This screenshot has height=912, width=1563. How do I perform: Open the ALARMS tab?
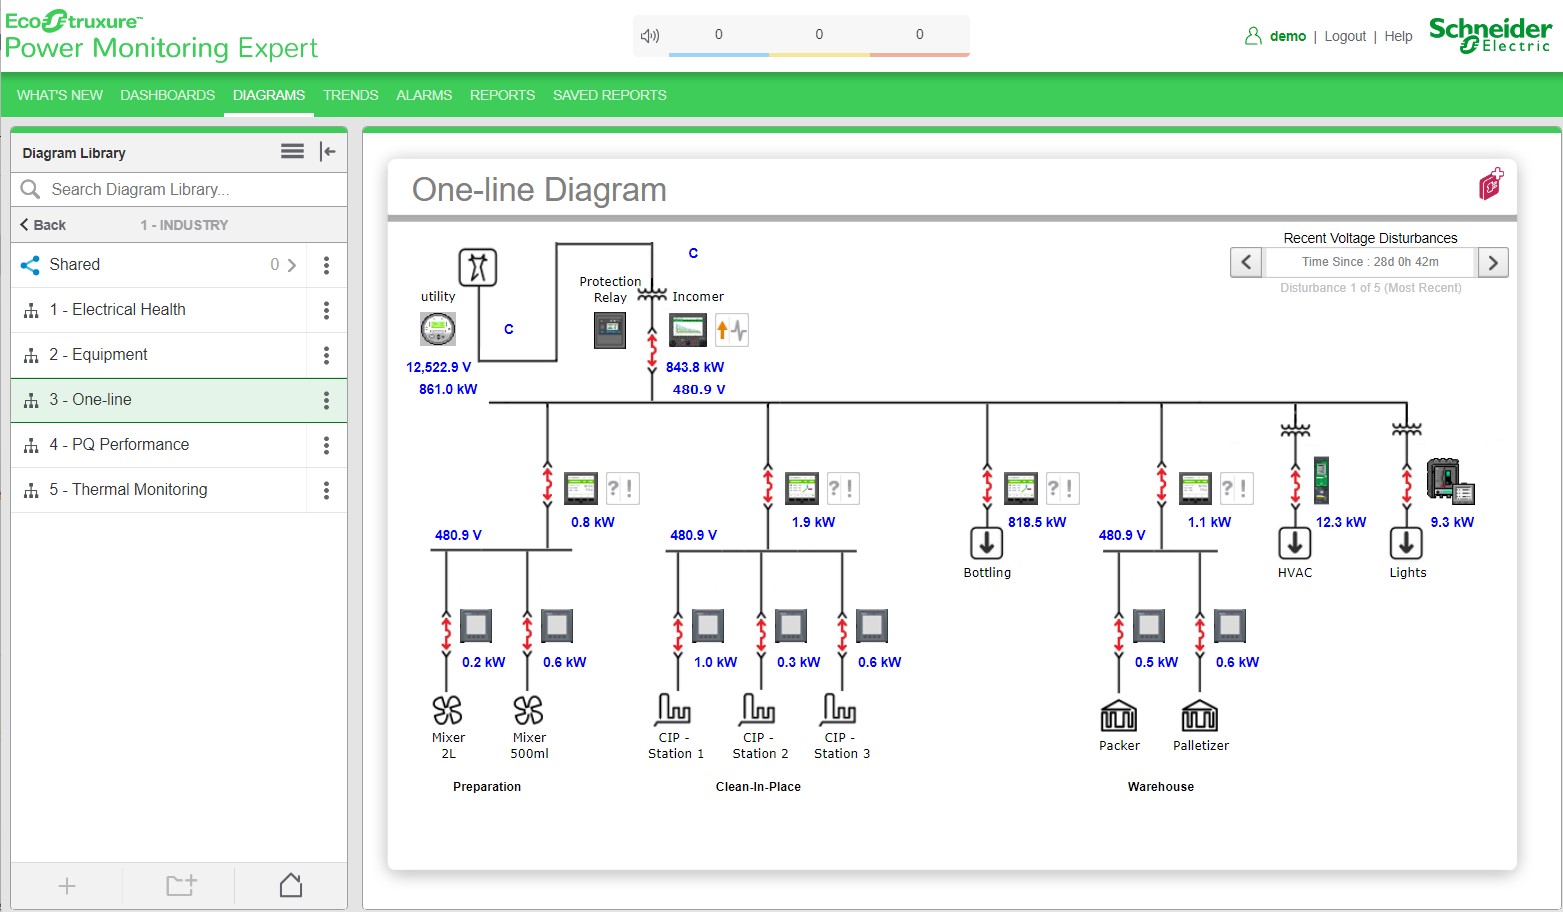click(424, 95)
